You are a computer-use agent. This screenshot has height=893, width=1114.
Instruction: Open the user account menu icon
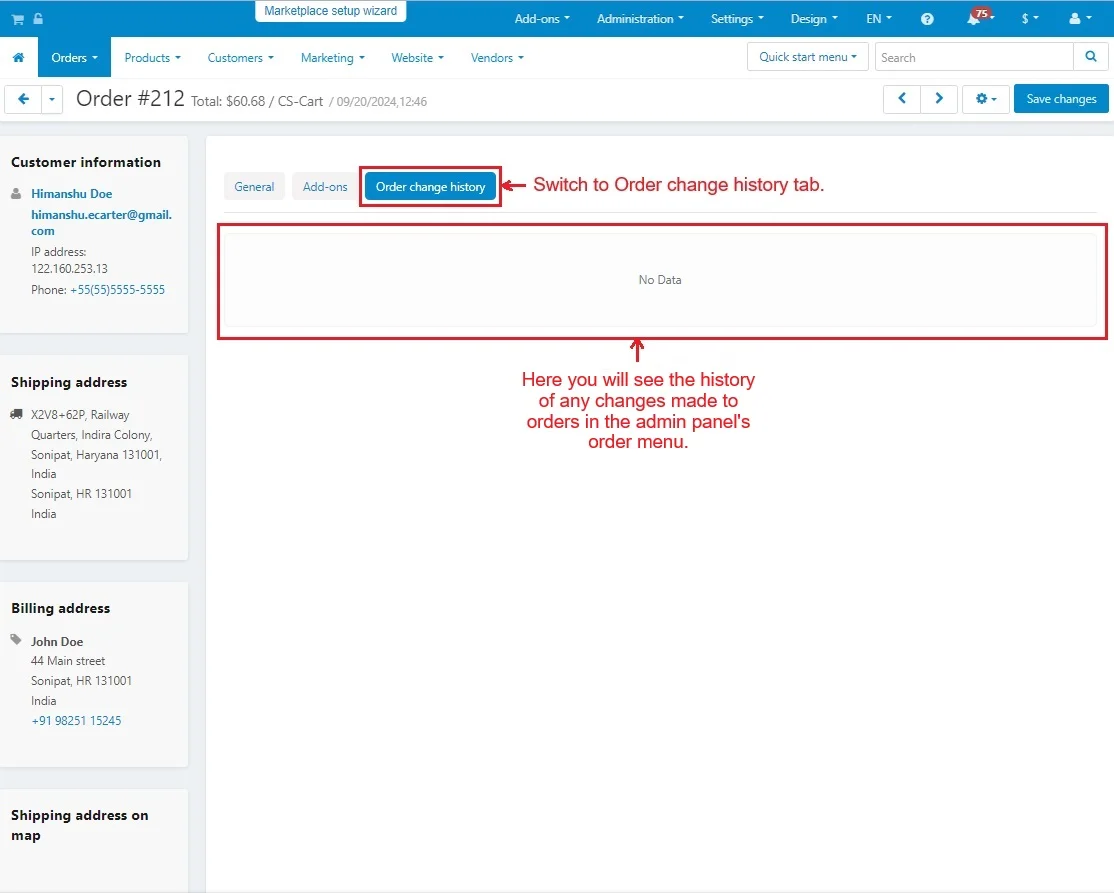(1080, 18)
